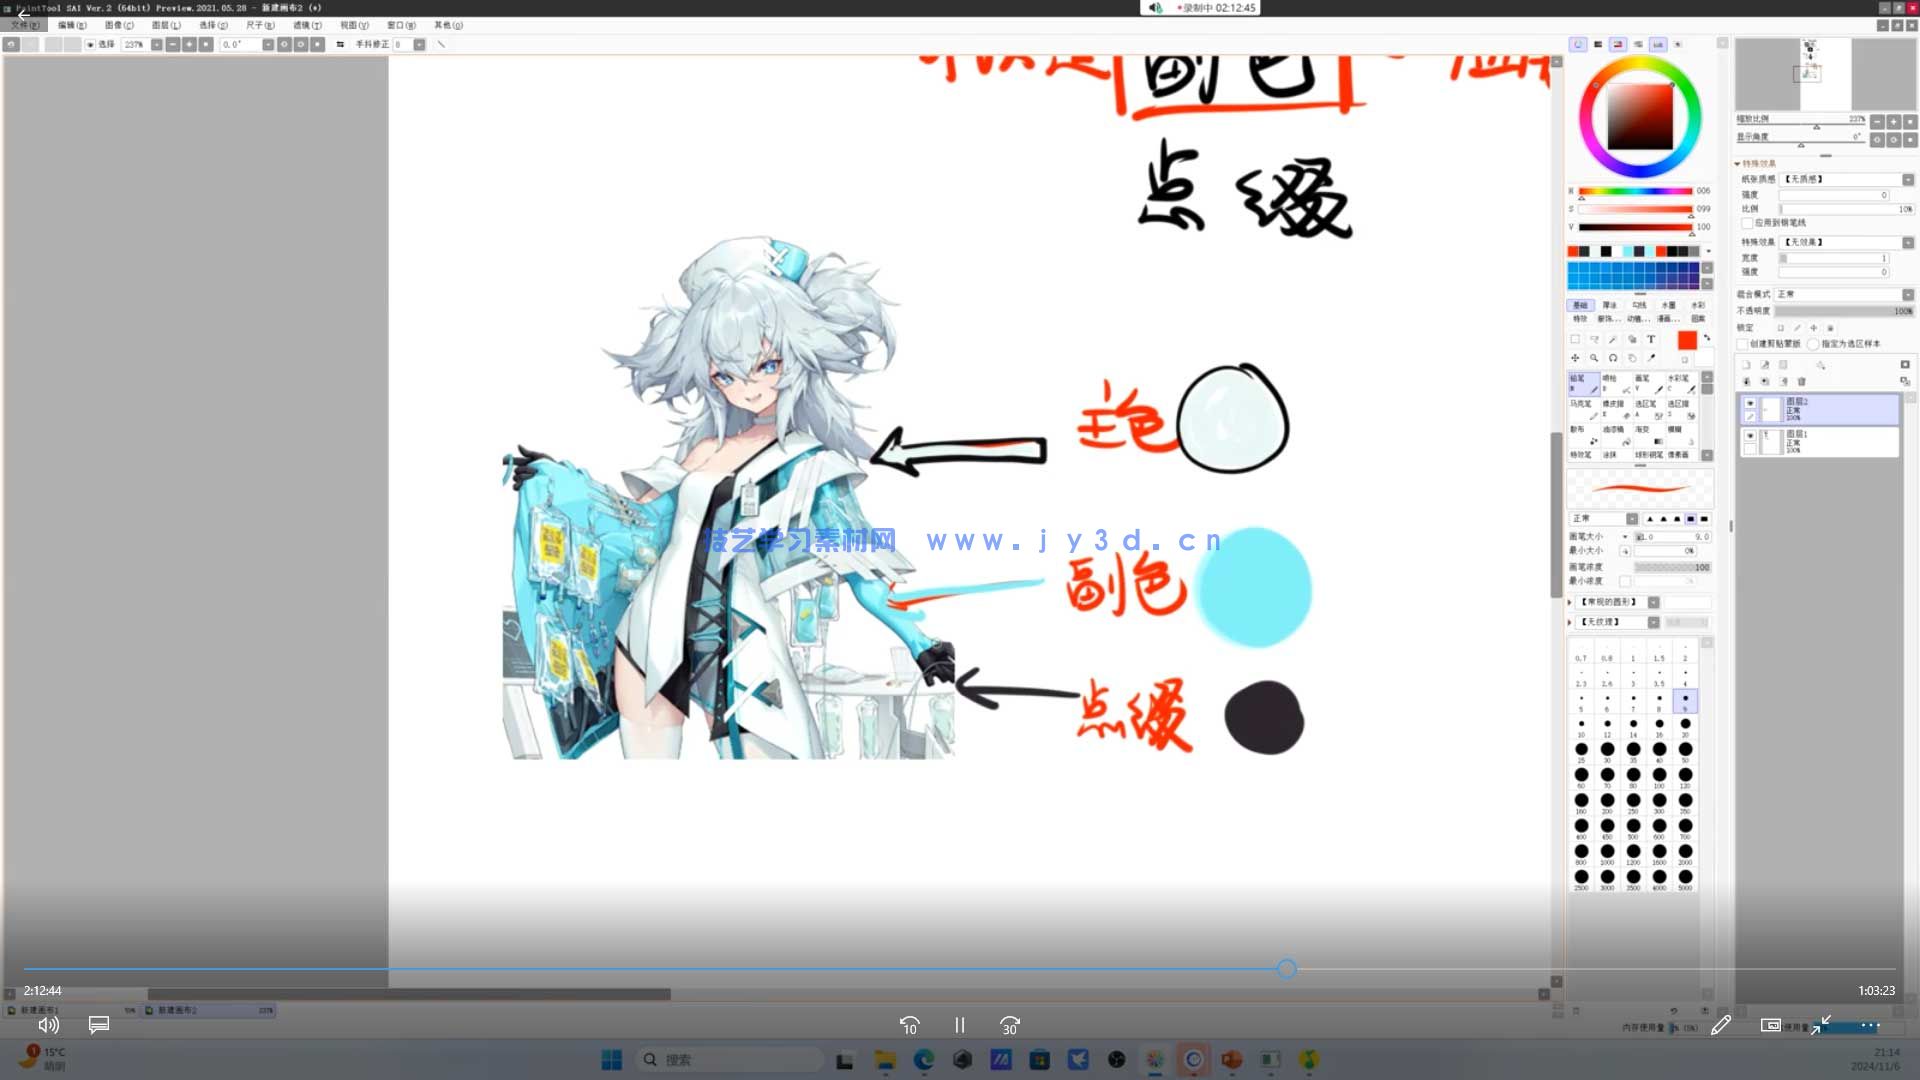Open the paper texture (纸张质感) dropdown
This screenshot has width=1920, height=1080.
[x=1906, y=179]
